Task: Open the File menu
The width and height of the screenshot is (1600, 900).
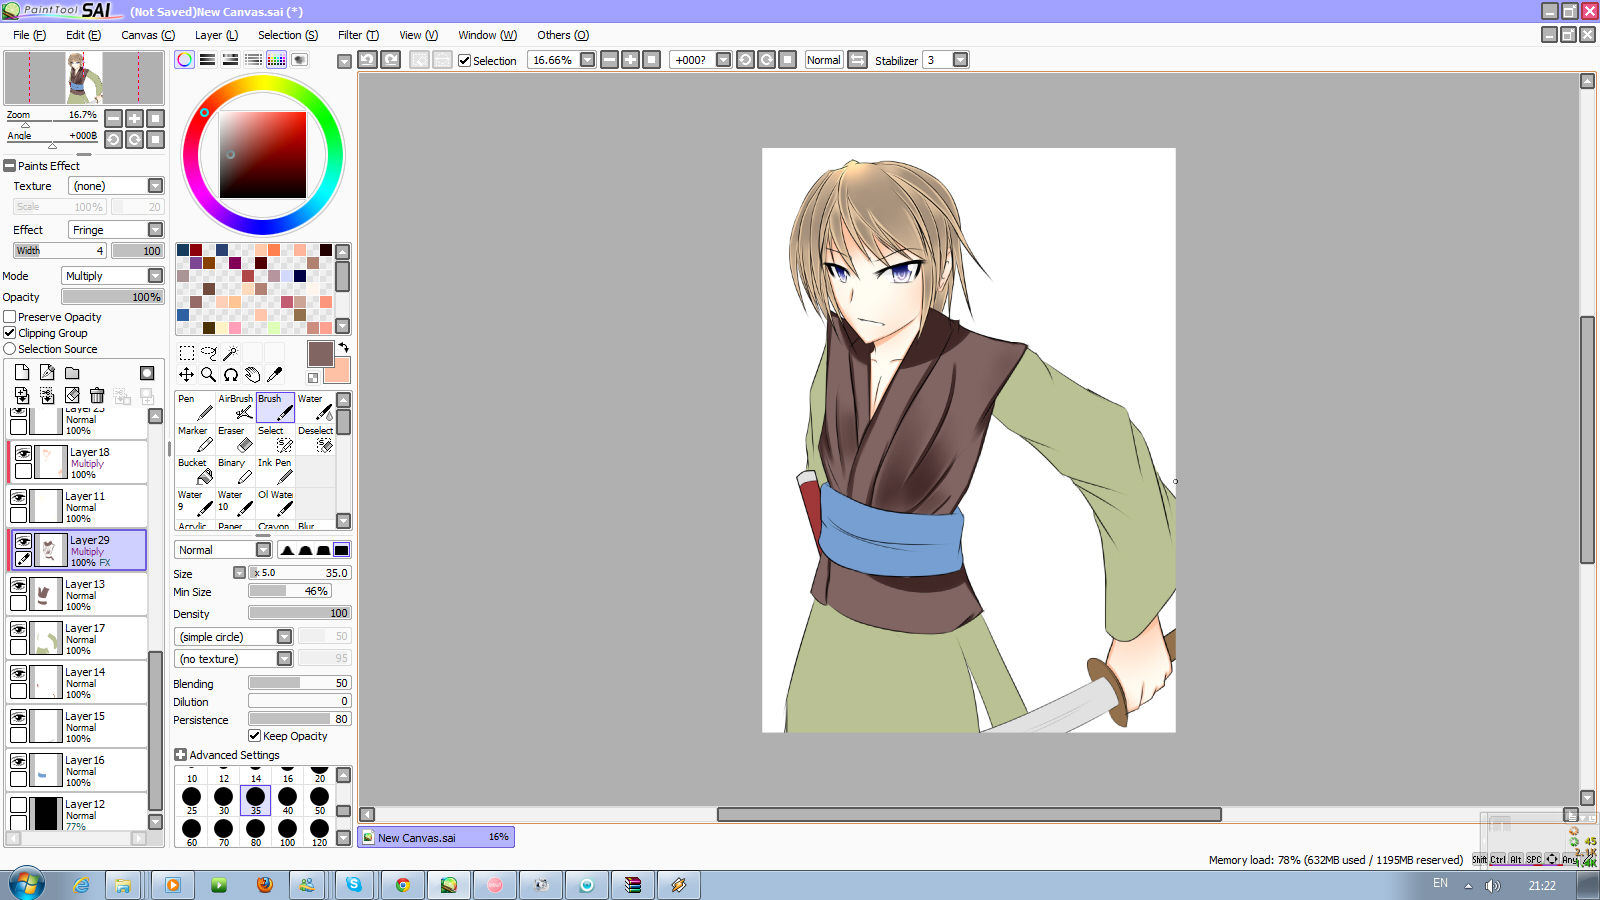Action: pyautogui.click(x=29, y=35)
